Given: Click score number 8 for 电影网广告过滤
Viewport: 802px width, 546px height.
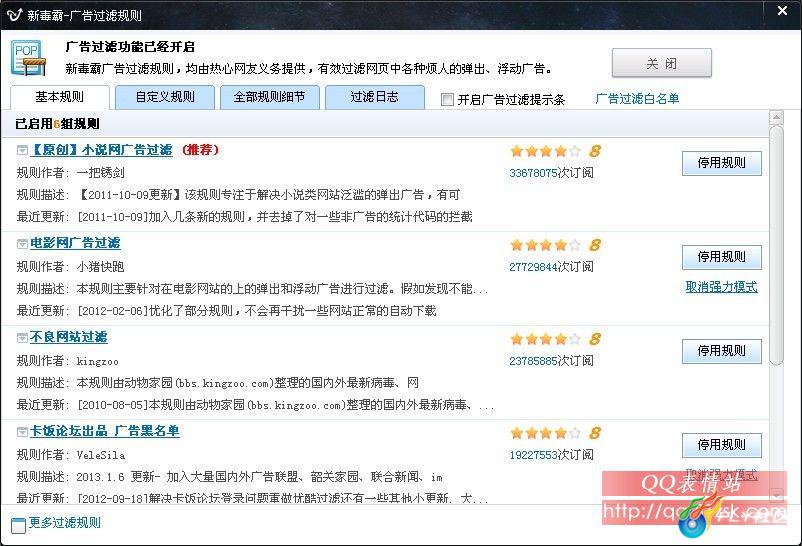Looking at the screenshot, I should 594,245.
